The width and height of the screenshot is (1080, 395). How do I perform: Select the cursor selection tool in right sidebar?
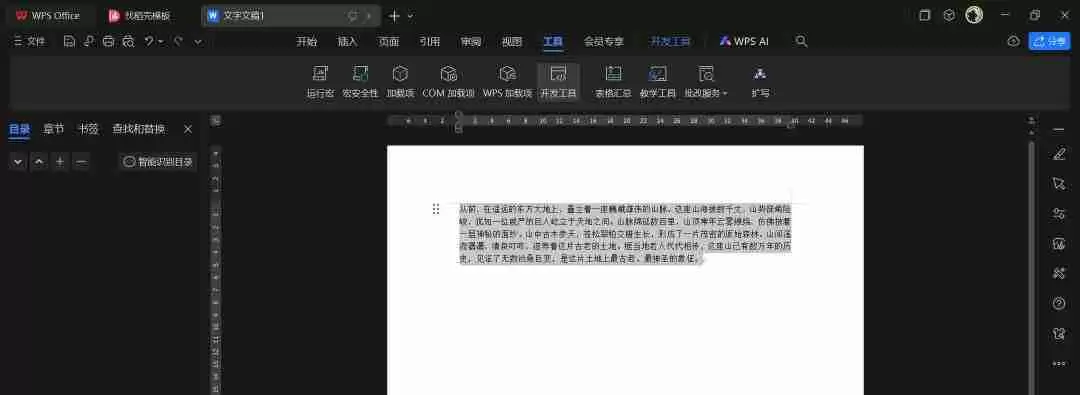click(x=1059, y=183)
